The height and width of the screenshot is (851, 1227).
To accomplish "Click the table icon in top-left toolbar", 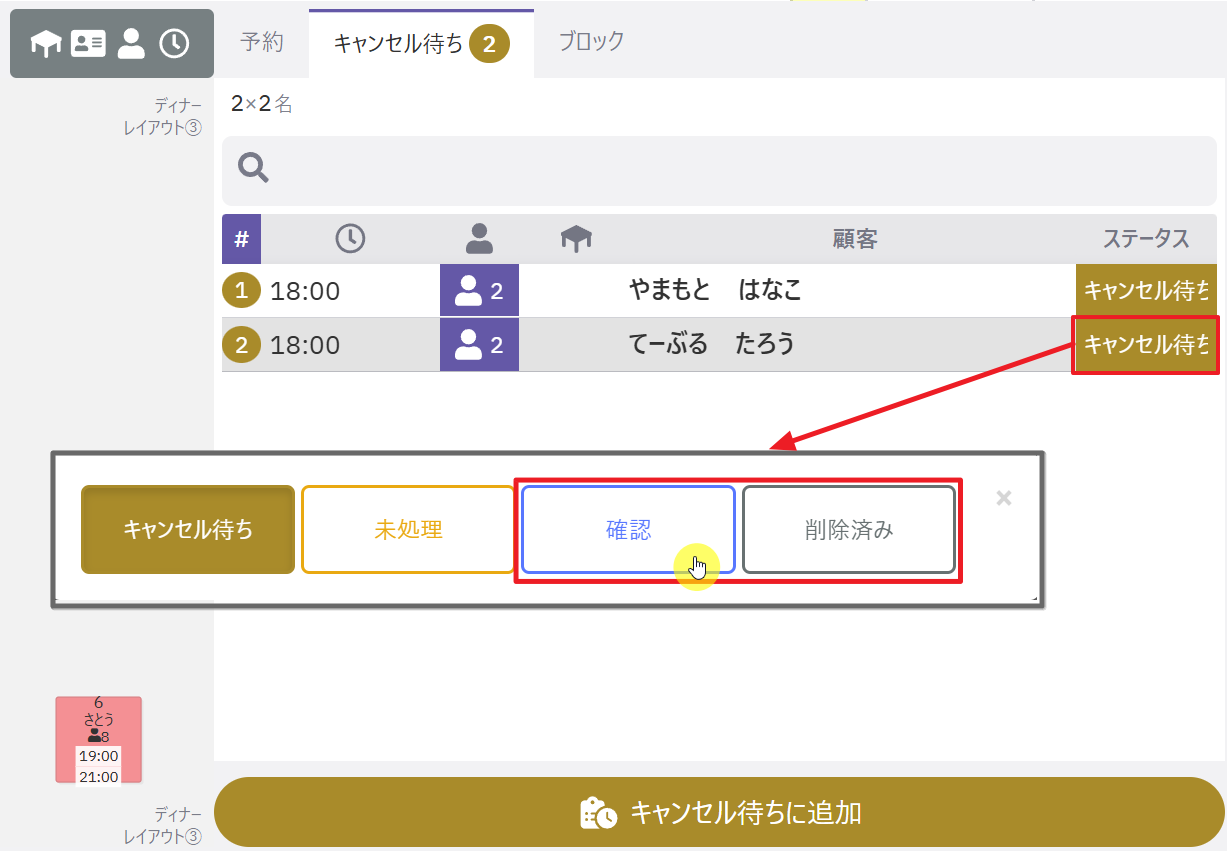I will point(46,43).
